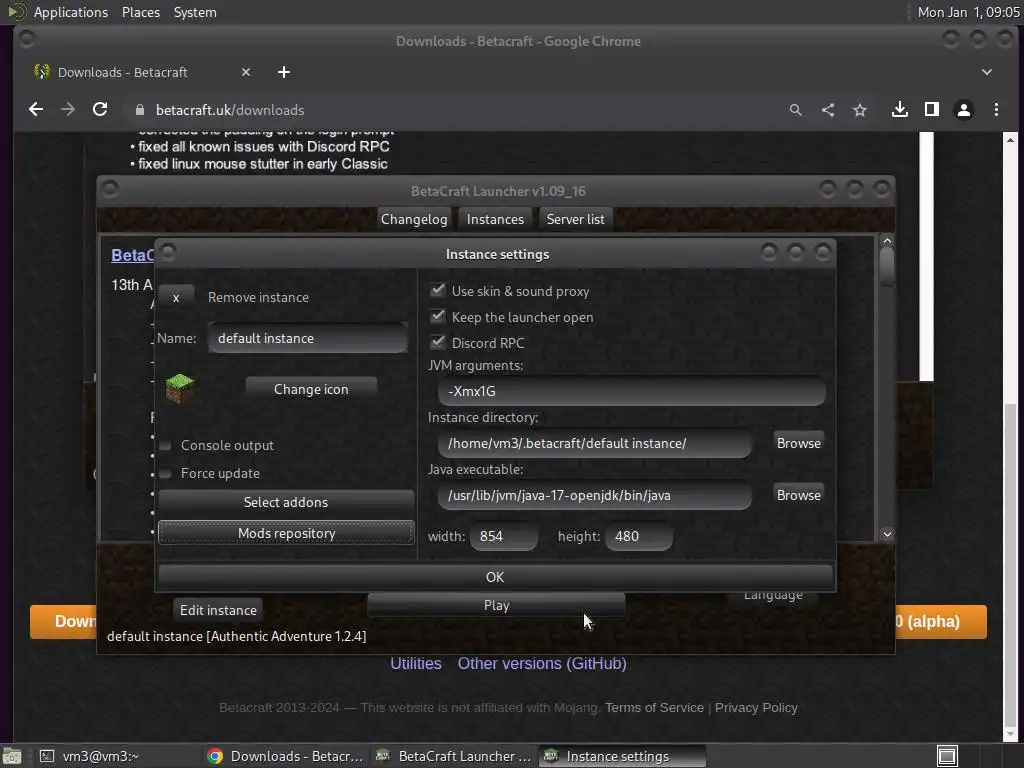Close the Downloads - Betacraft tab
The height and width of the screenshot is (768, 1024).
coord(246,72)
